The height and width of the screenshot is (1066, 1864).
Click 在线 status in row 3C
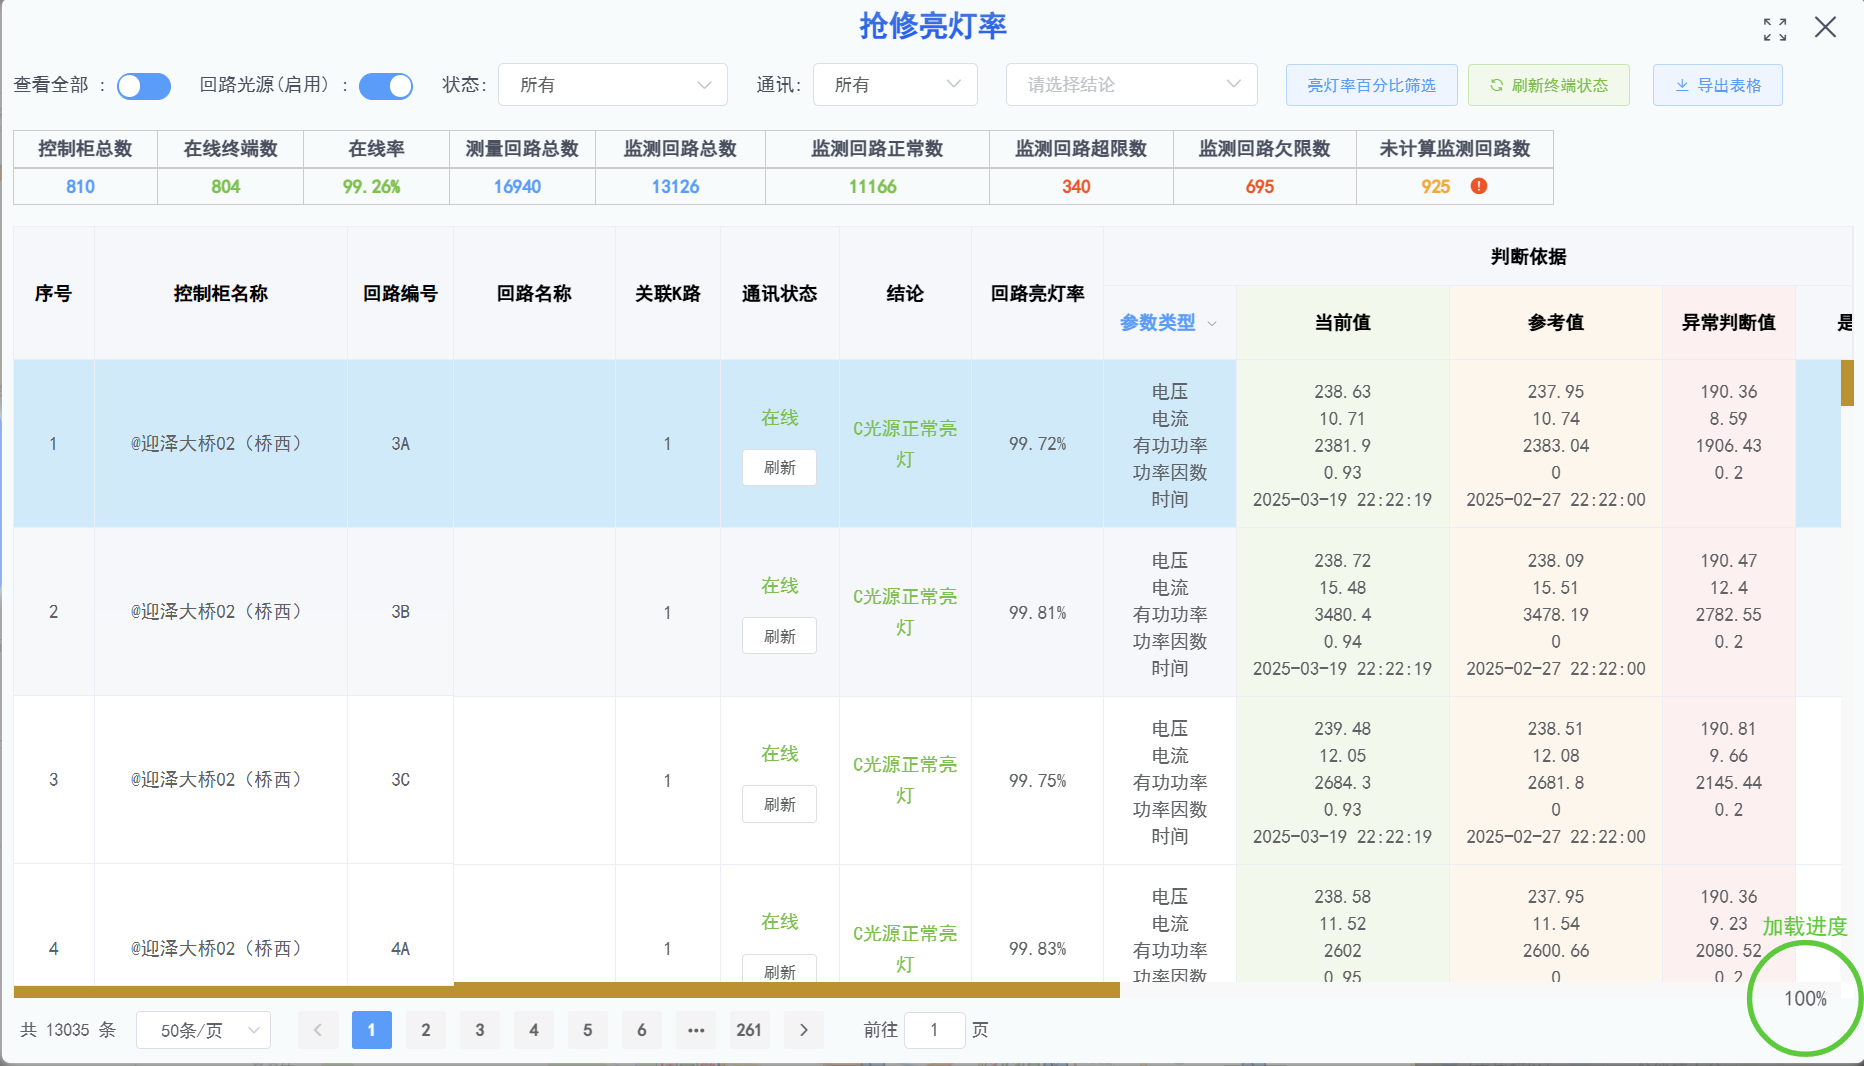[x=779, y=754]
